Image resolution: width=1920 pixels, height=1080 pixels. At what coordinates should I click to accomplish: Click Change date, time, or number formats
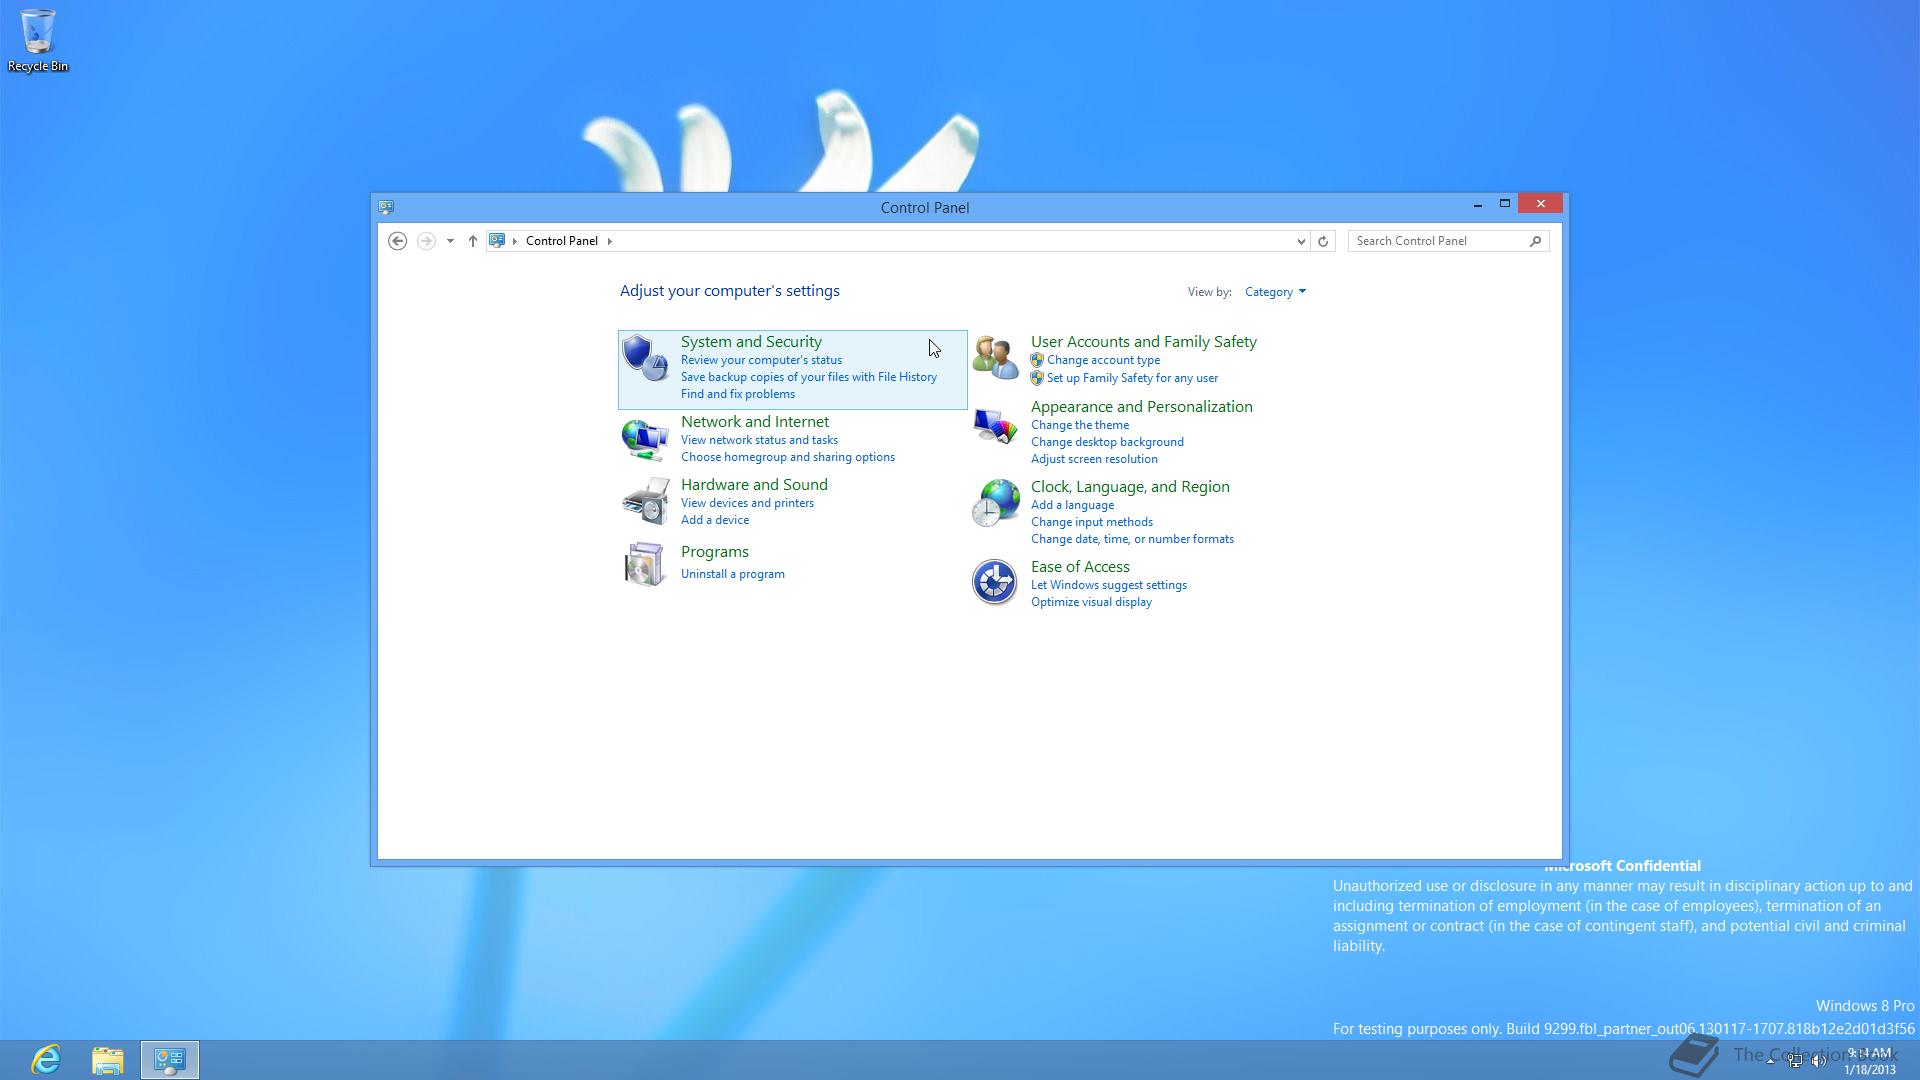(1132, 539)
